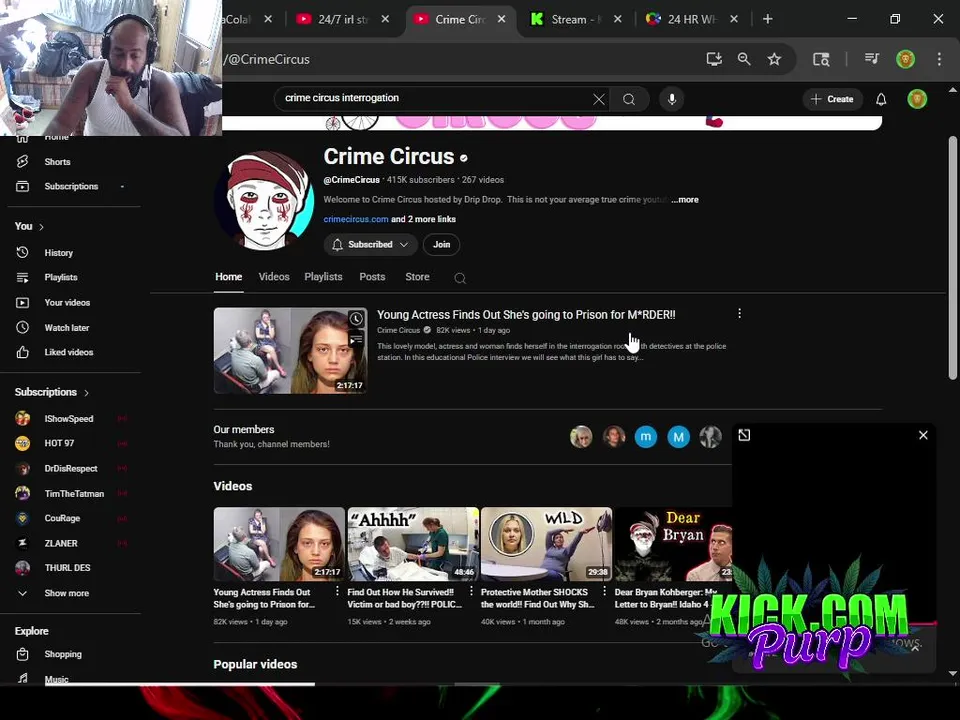Open the YouTube account avatar menu
Image resolution: width=960 pixels, height=720 pixels.
pyautogui.click(x=917, y=99)
